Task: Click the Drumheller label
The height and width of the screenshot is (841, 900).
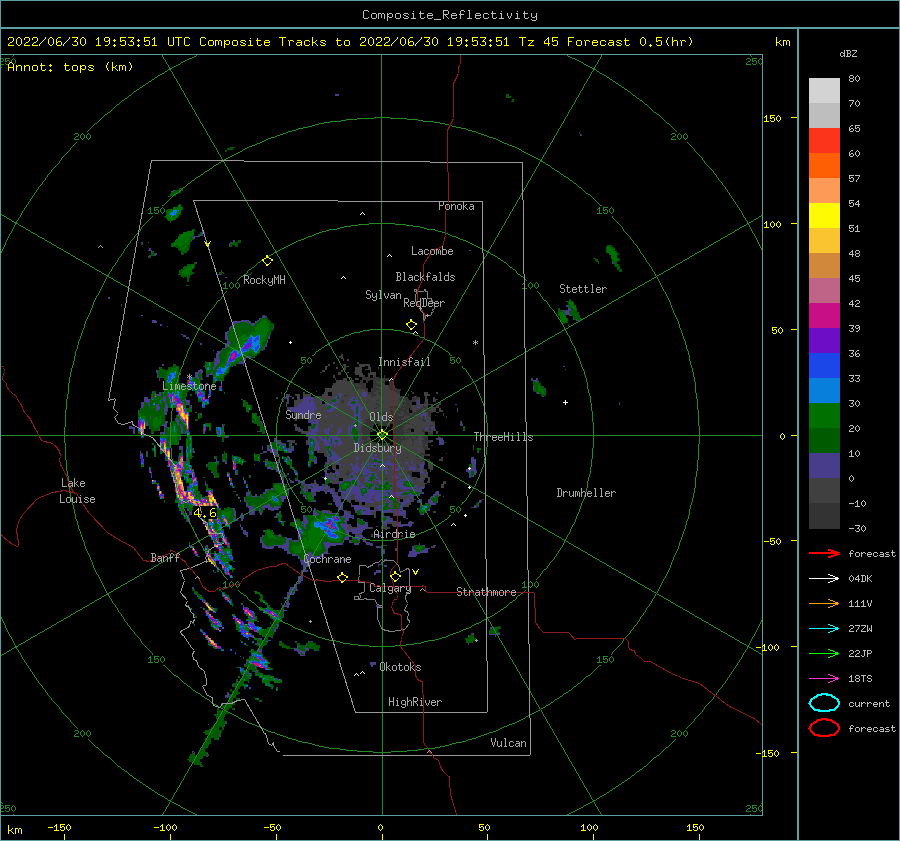Action: tap(586, 493)
